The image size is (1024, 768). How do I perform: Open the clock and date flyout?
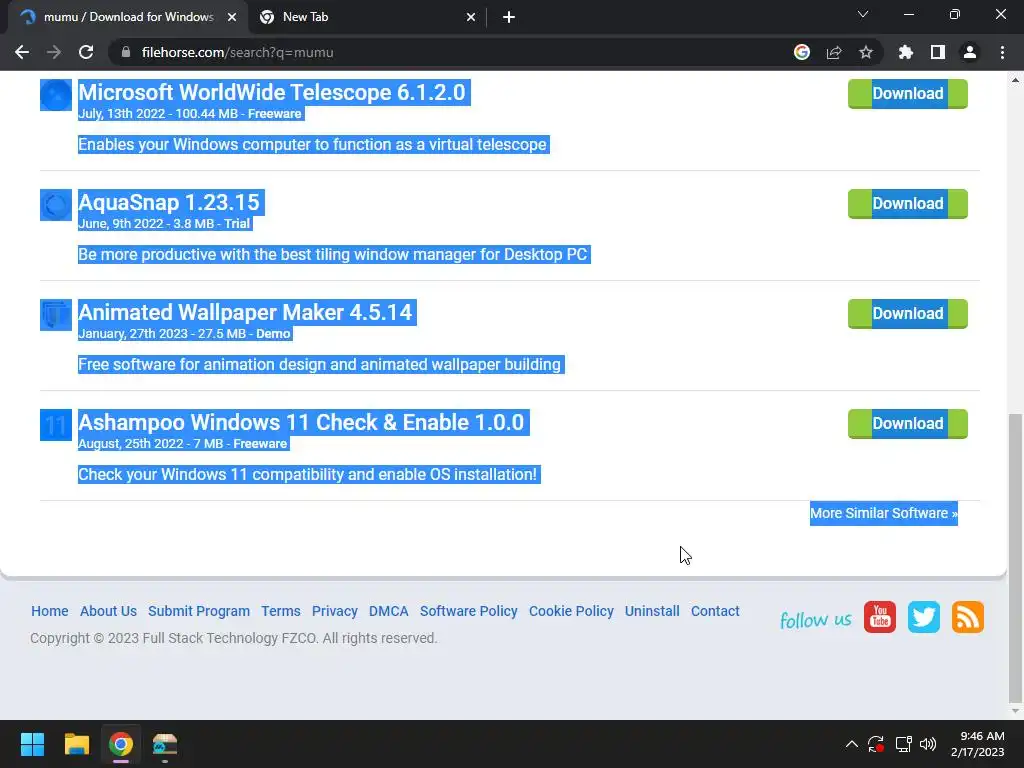click(x=977, y=744)
